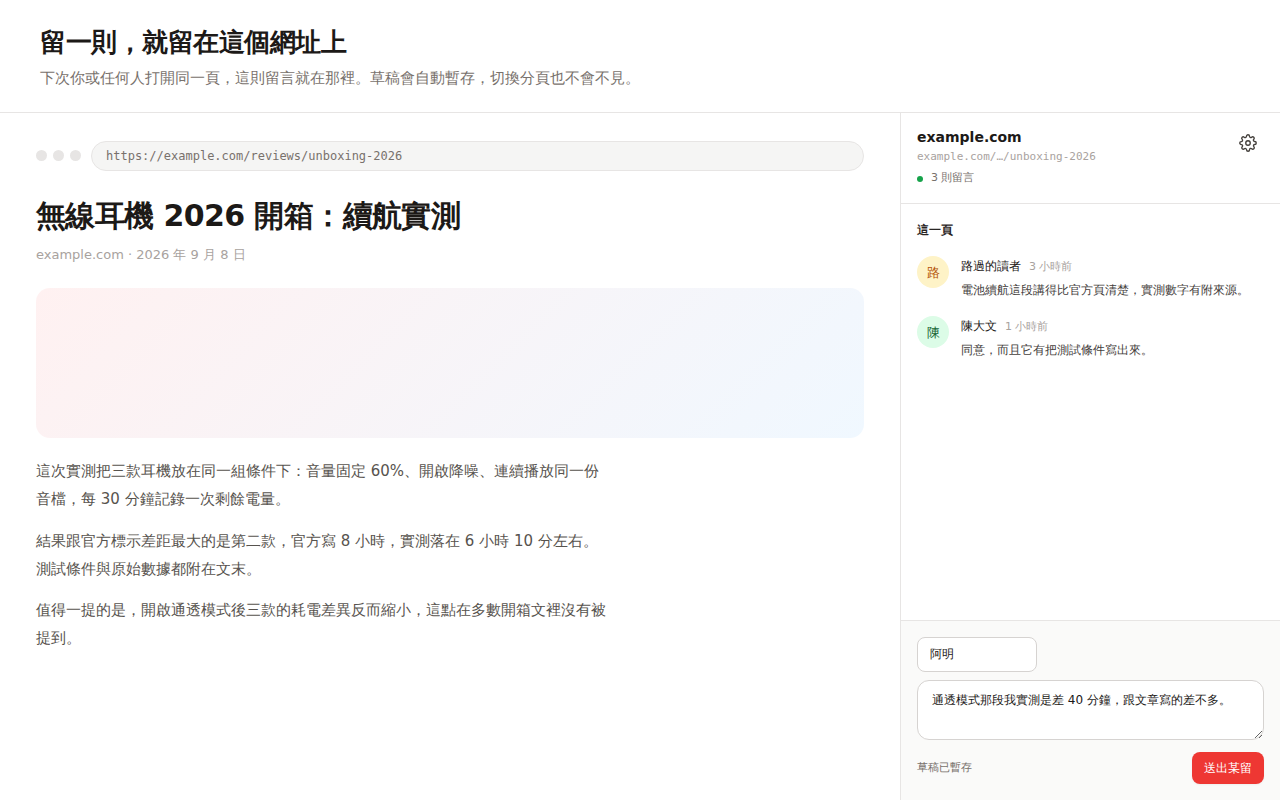Click the 路 avatar of 路過的讀者
The height and width of the screenshot is (800, 1280).
click(x=933, y=272)
